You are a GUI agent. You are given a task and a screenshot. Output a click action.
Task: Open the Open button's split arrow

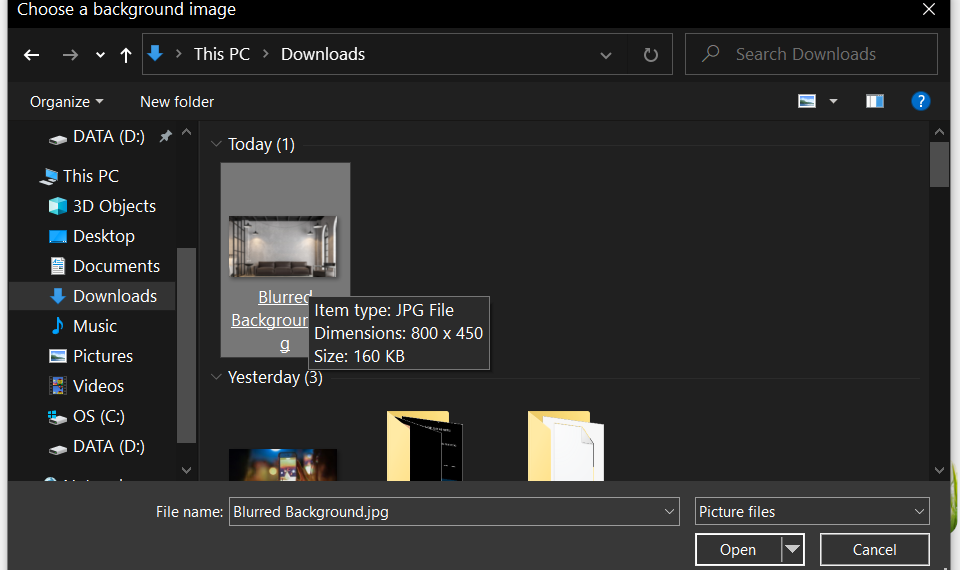coord(792,549)
